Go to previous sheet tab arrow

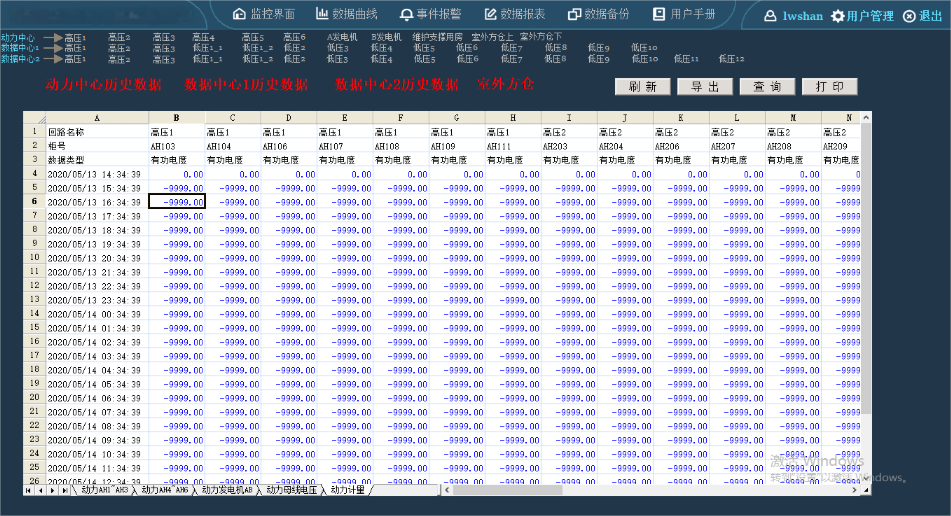click(41, 490)
